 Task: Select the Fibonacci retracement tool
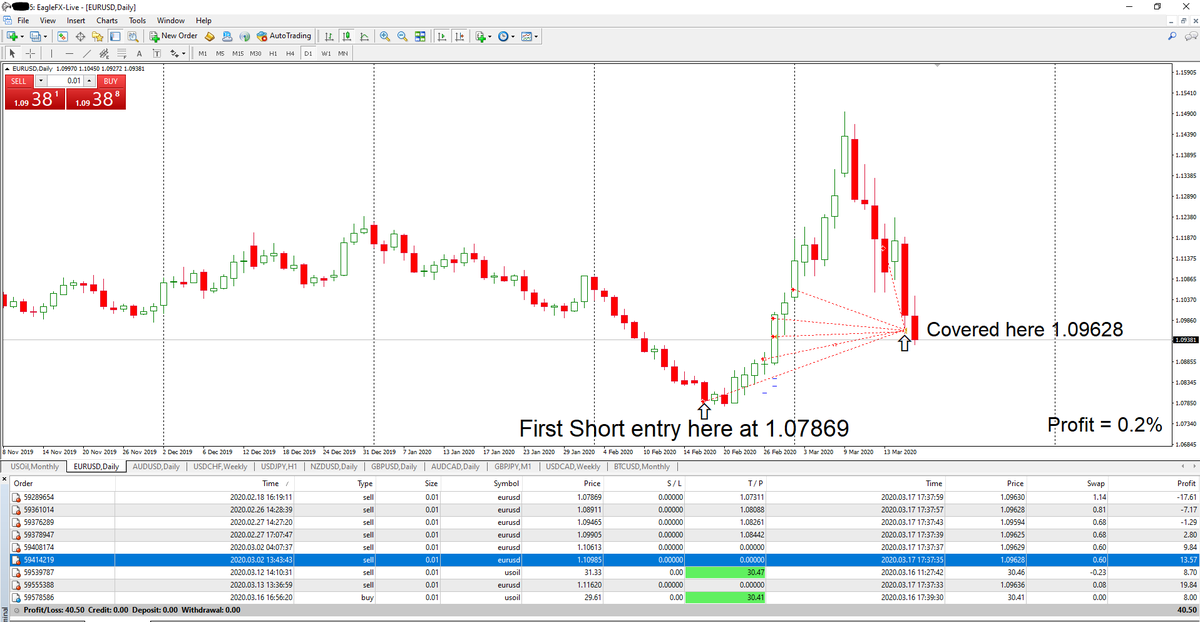122,53
